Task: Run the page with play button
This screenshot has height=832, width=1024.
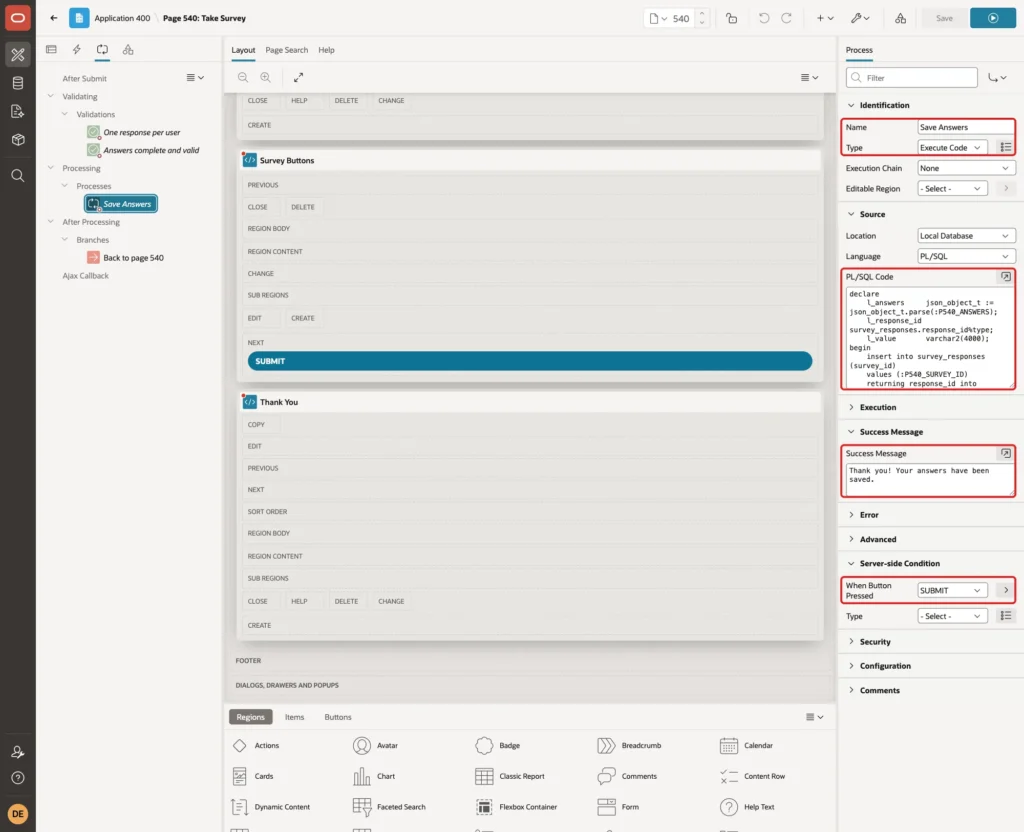Action: (x=993, y=18)
